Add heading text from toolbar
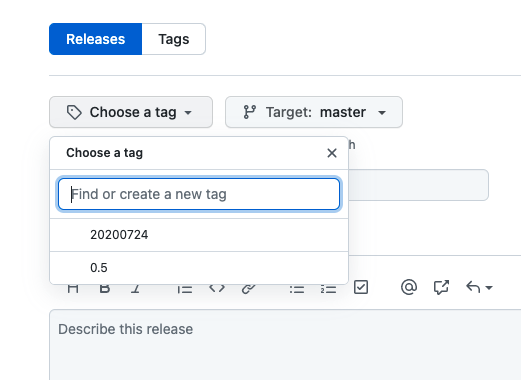The image size is (521, 380). pos(73,289)
